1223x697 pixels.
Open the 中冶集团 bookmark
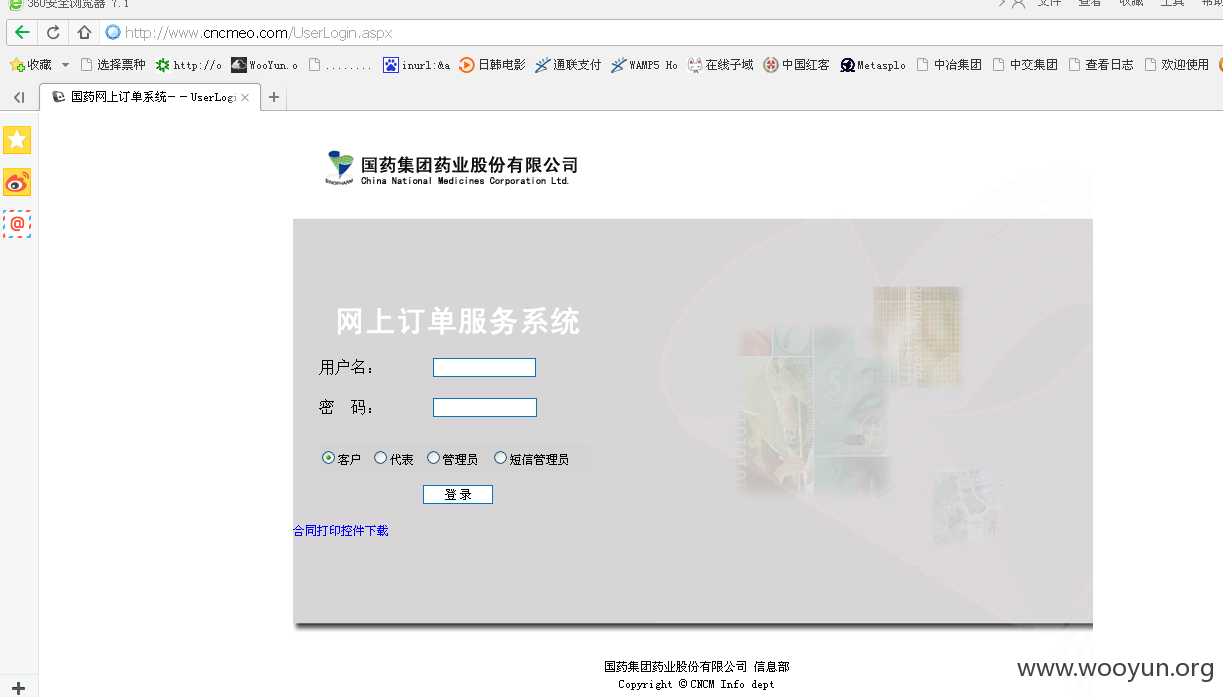[949, 65]
